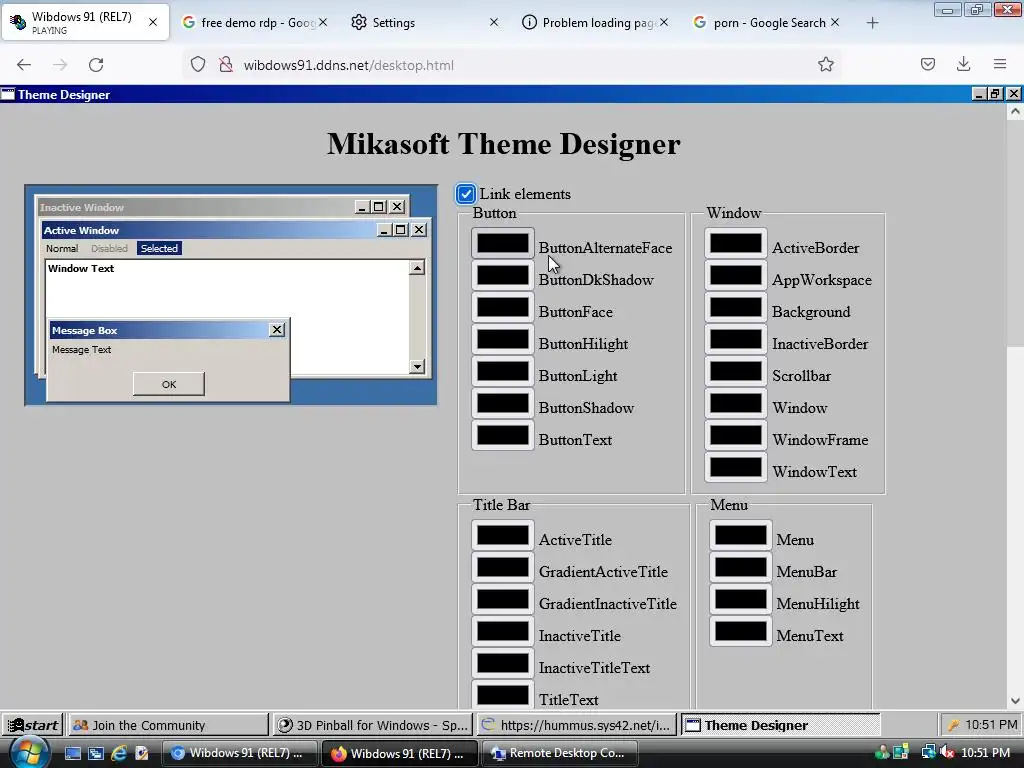This screenshot has height=768, width=1024.
Task: Open the ButtonShadow color picker
Action: coord(502,403)
